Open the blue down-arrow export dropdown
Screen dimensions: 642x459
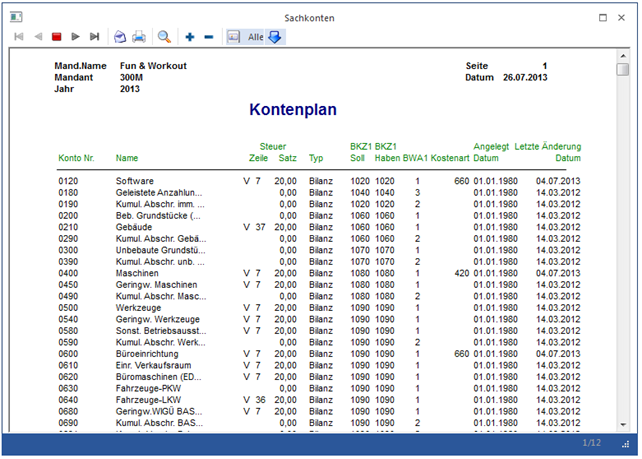[x=275, y=37]
